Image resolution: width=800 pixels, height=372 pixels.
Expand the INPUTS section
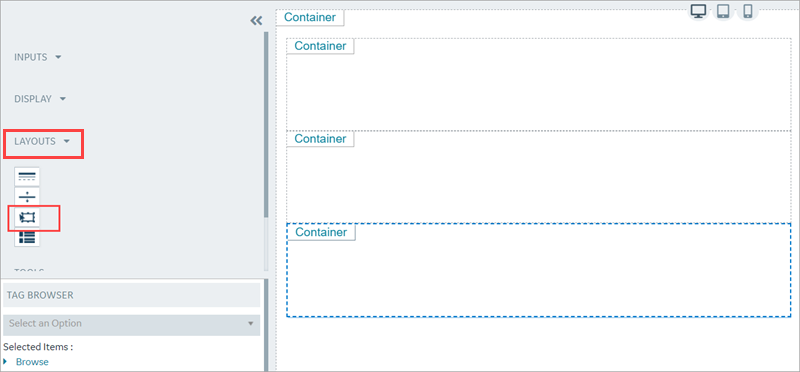pyautogui.click(x=38, y=57)
